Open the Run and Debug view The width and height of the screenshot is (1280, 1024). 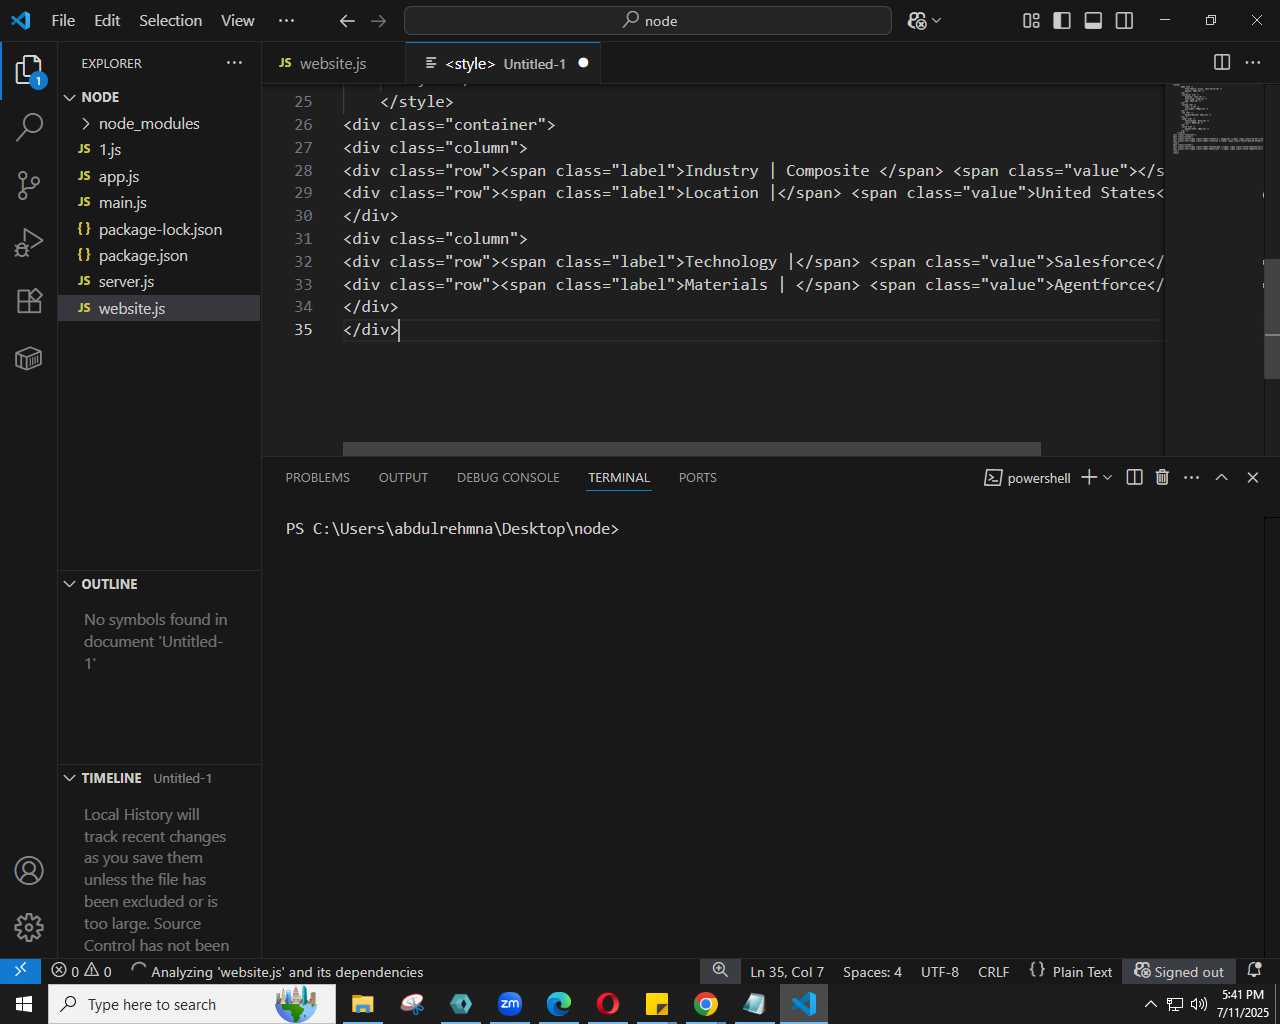click(29, 243)
